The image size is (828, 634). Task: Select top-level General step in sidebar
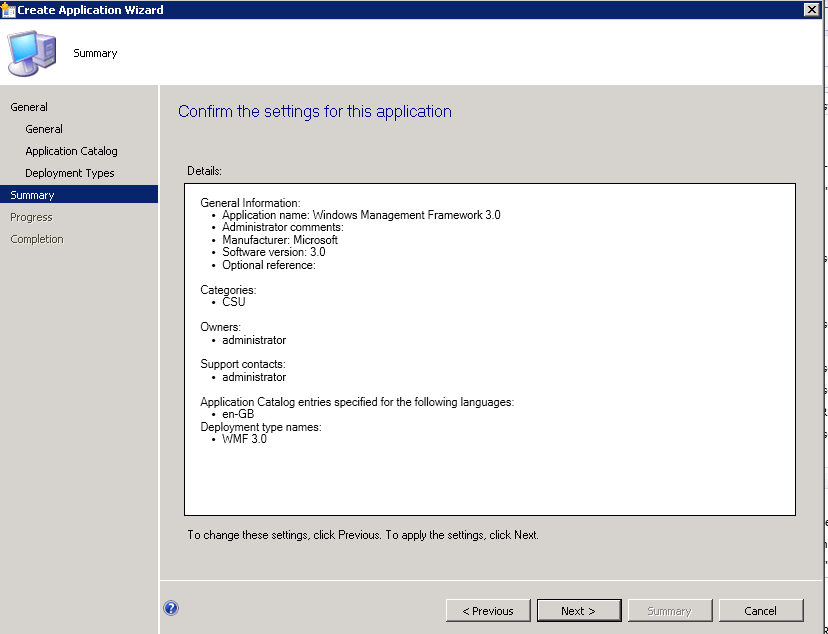pyautogui.click(x=29, y=107)
